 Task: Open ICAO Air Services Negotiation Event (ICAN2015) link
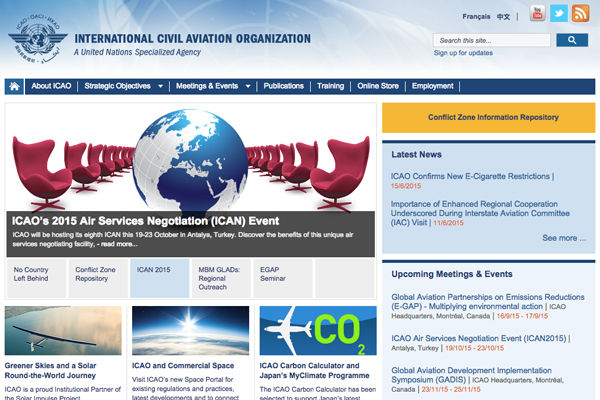[x=478, y=338]
